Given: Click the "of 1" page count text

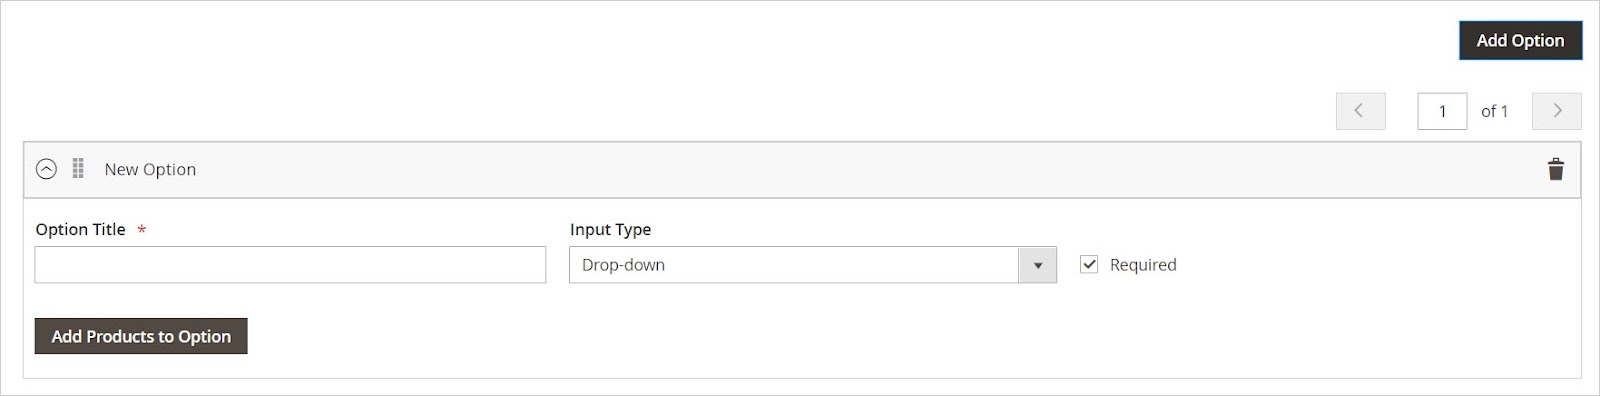Looking at the screenshot, I should 1494,111.
